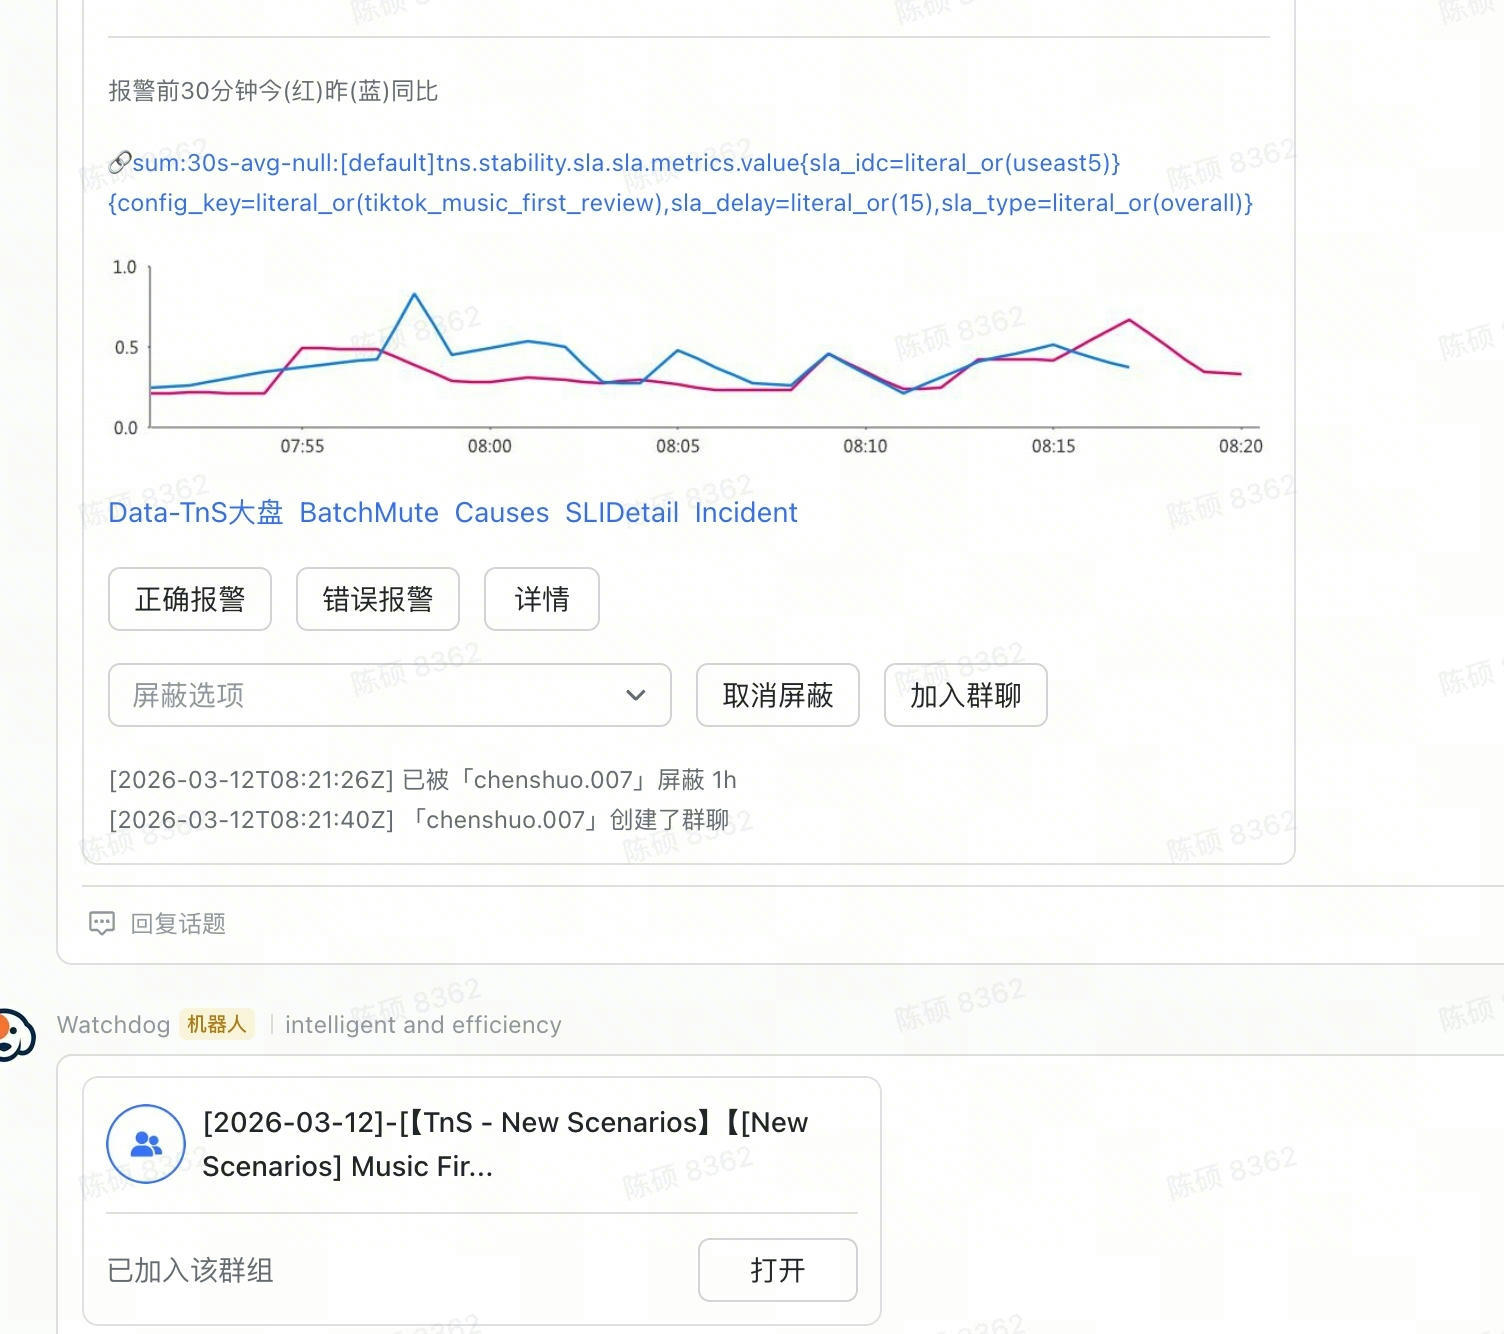Click the 详情 details button
The image size is (1504, 1334).
[x=542, y=599]
